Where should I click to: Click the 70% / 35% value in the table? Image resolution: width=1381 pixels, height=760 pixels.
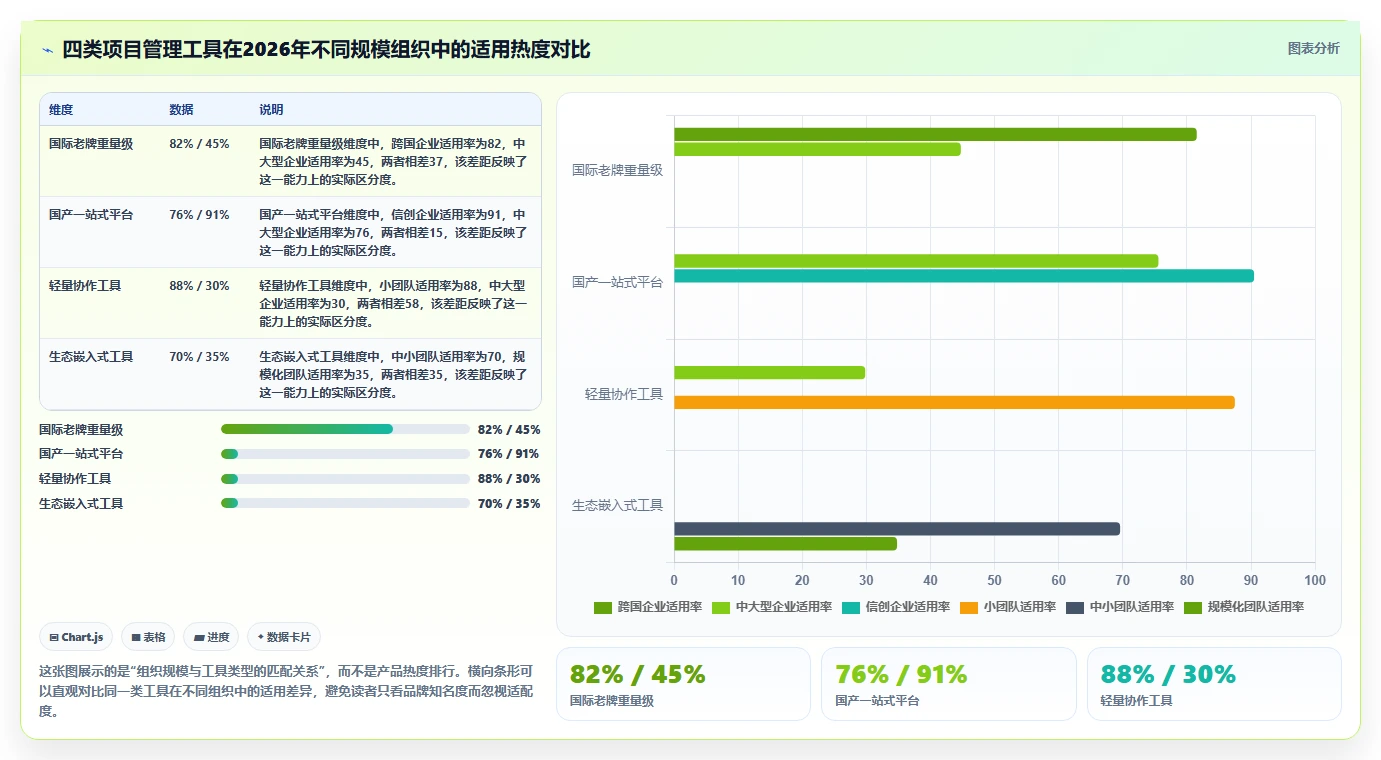point(200,357)
